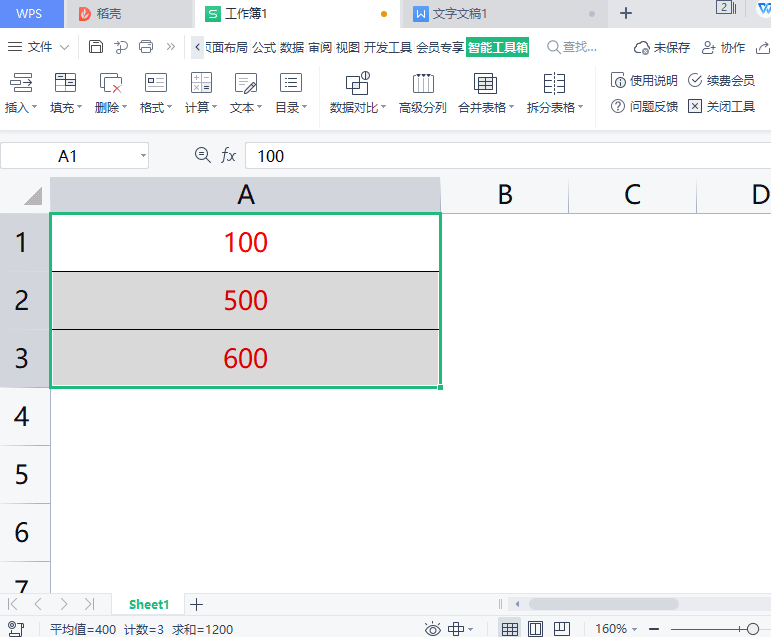Toggle eye protection mode in status bar
Screen dimensions: 771x637
pos(433,629)
